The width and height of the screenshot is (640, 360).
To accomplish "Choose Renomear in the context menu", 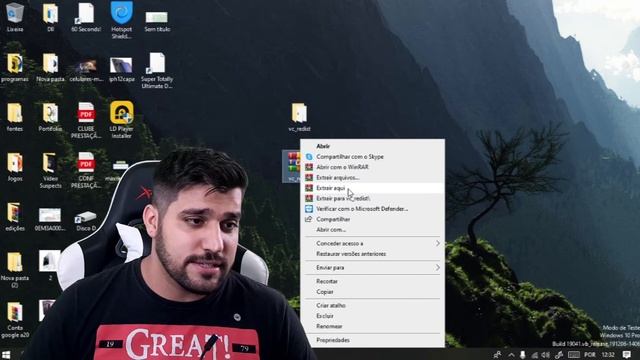I will [x=373, y=327].
